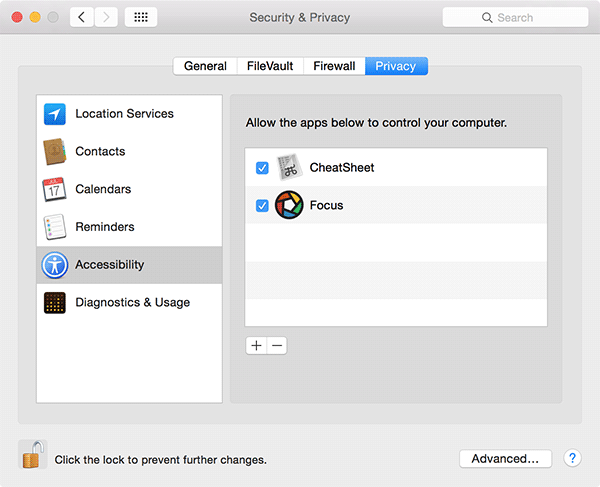Viewport: 600px width, 487px height.
Task: Click the Accessibility icon in sidebar
Action: pos(54,265)
